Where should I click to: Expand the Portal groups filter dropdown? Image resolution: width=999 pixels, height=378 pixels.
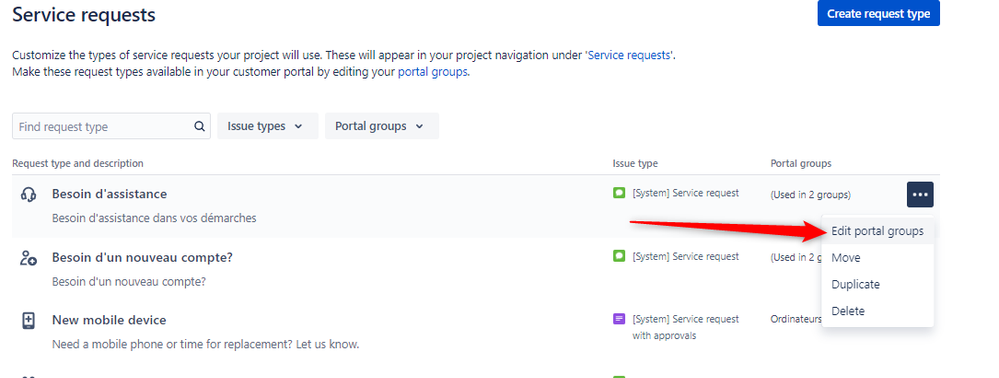coord(382,126)
